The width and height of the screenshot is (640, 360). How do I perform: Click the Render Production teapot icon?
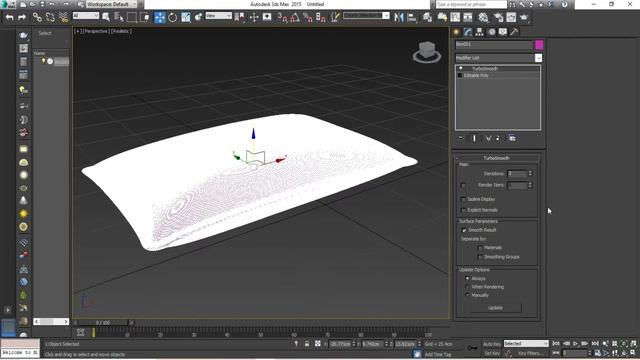(x=524, y=17)
